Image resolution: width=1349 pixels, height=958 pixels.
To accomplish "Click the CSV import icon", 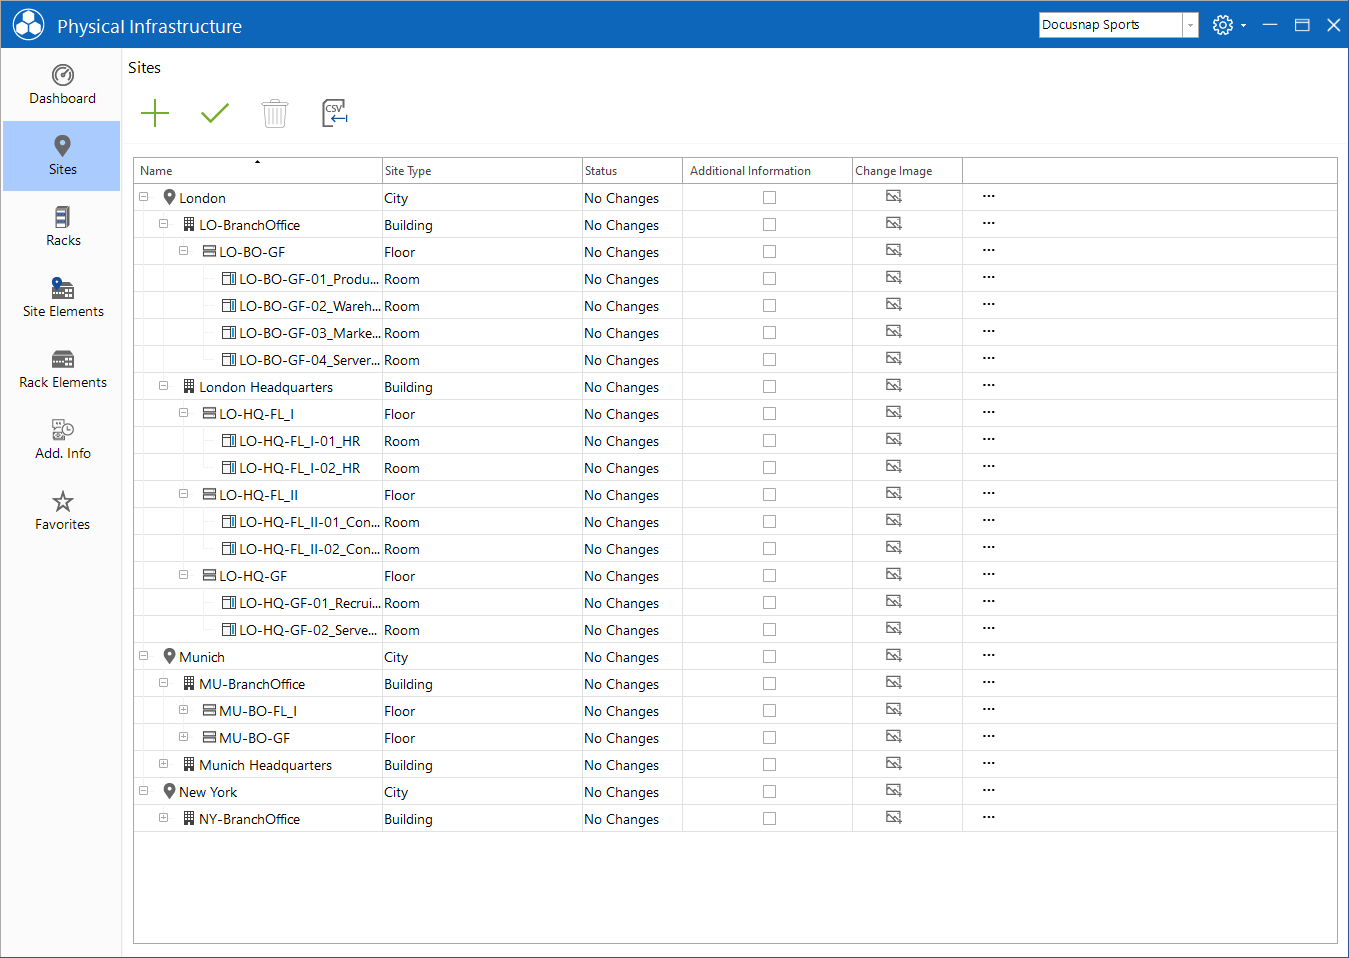I will pyautogui.click(x=335, y=113).
